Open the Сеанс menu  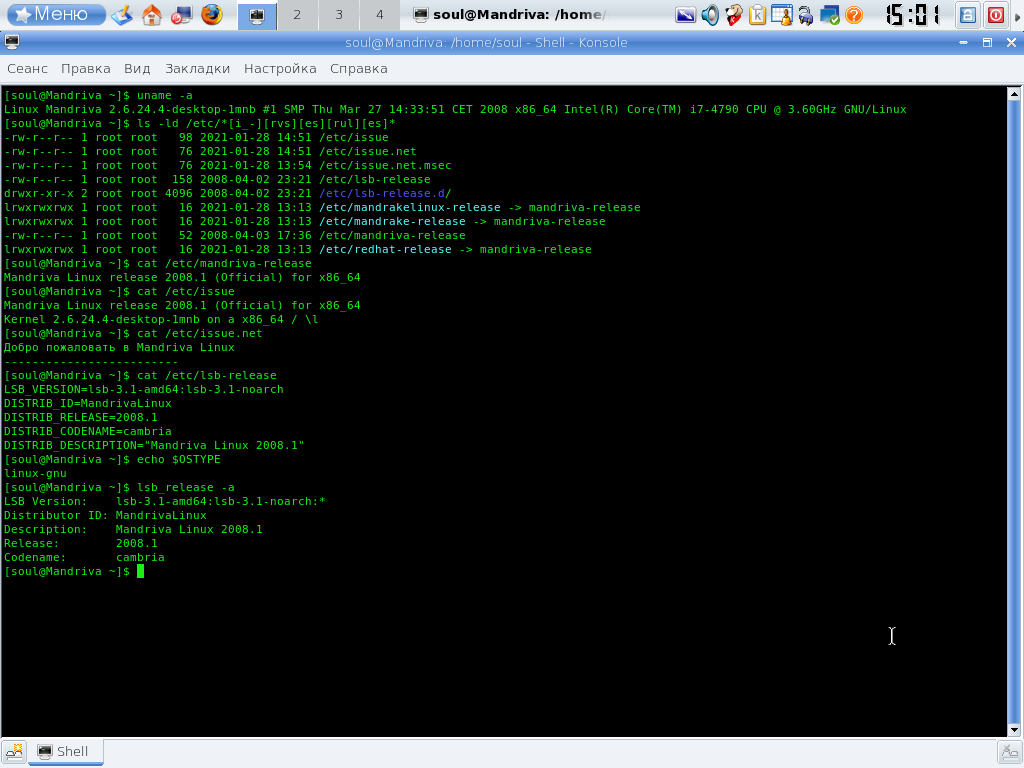(x=27, y=69)
